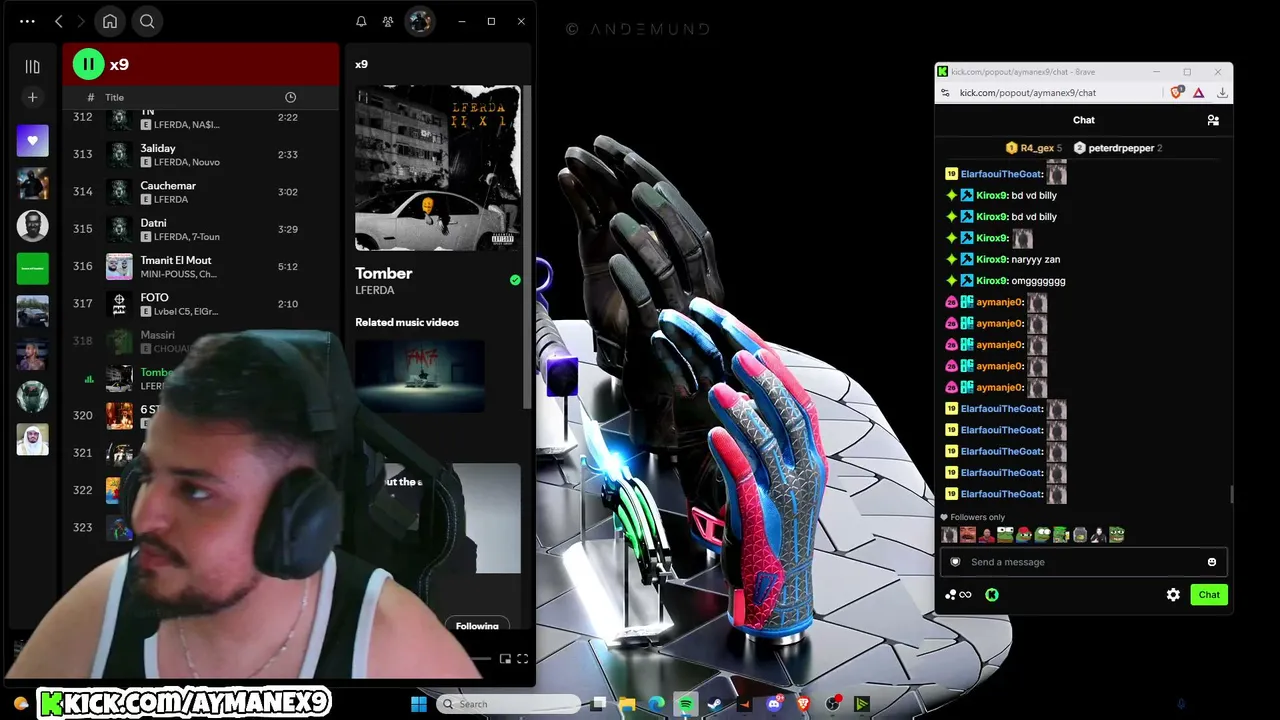1280x720 pixels.
Task: Go back in Spotify navigation
Action: pyautogui.click(x=59, y=21)
